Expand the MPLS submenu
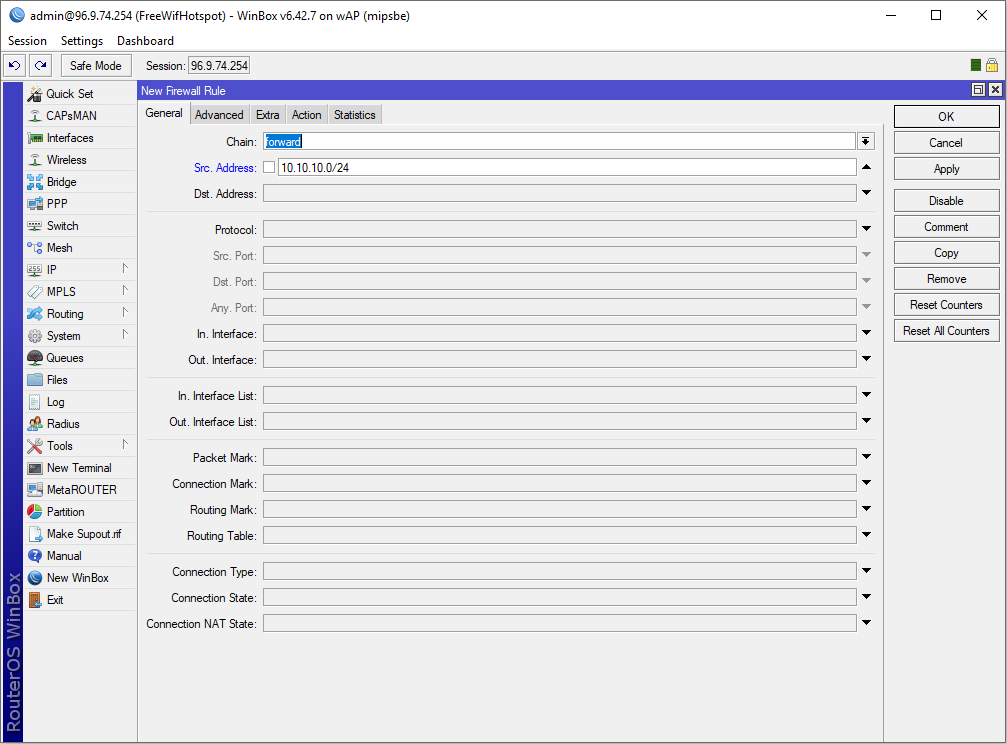Image resolution: width=1007 pixels, height=744 pixels. tap(125, 290)
